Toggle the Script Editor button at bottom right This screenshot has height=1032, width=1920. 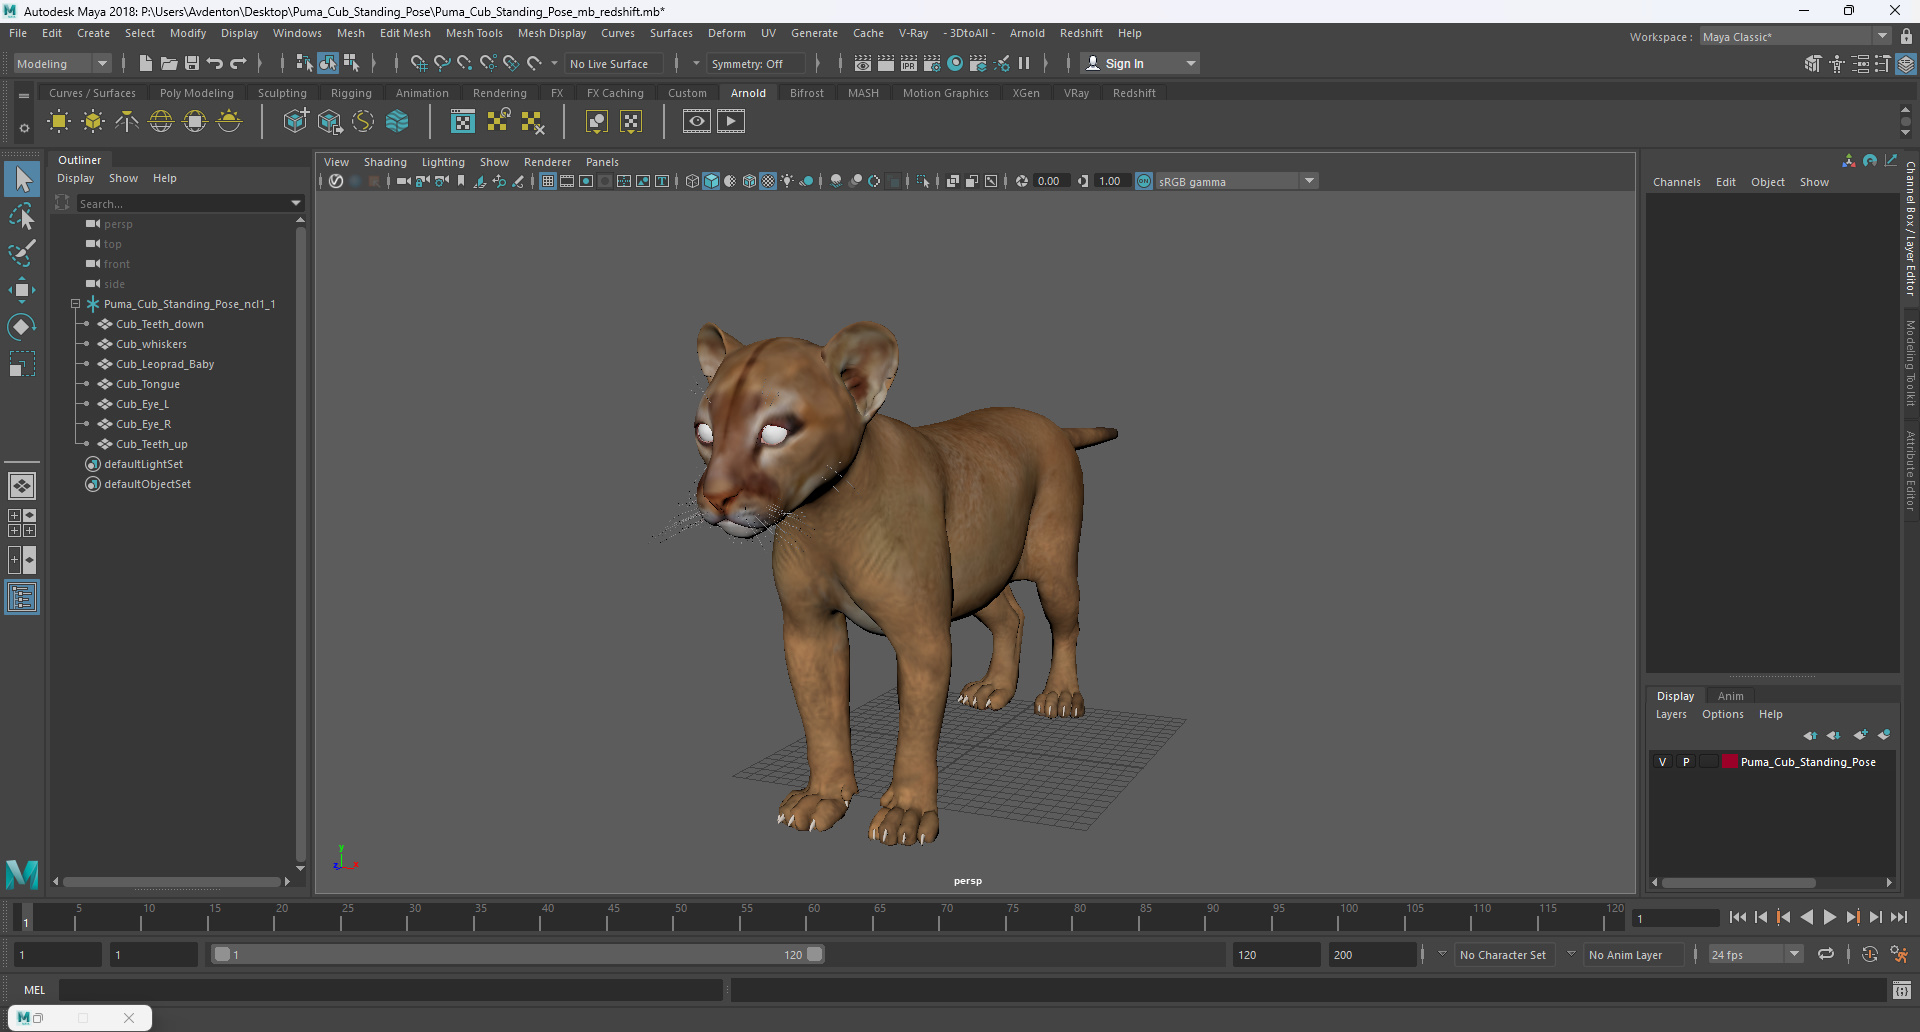[1901, 990]
